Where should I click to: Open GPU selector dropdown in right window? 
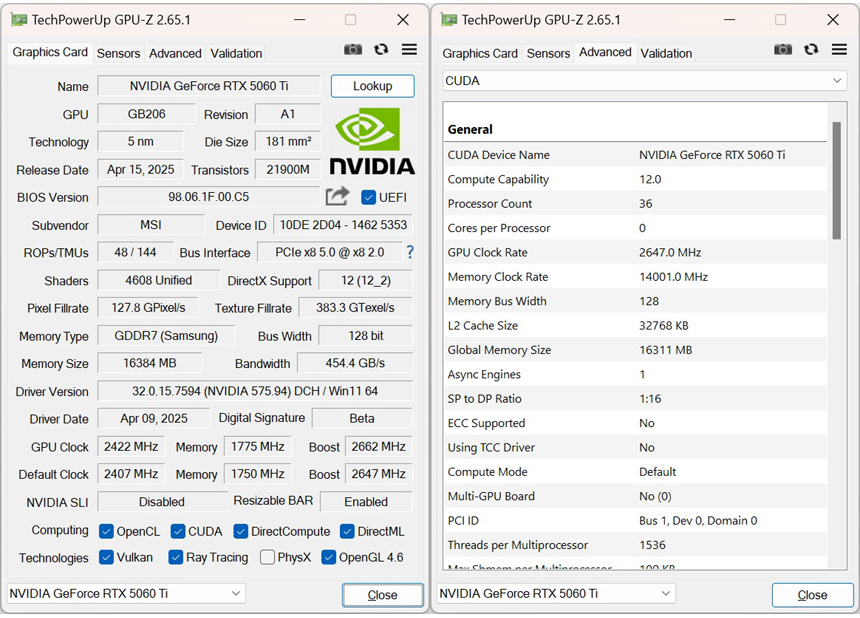pyautogui.click(x=555, y=593)
